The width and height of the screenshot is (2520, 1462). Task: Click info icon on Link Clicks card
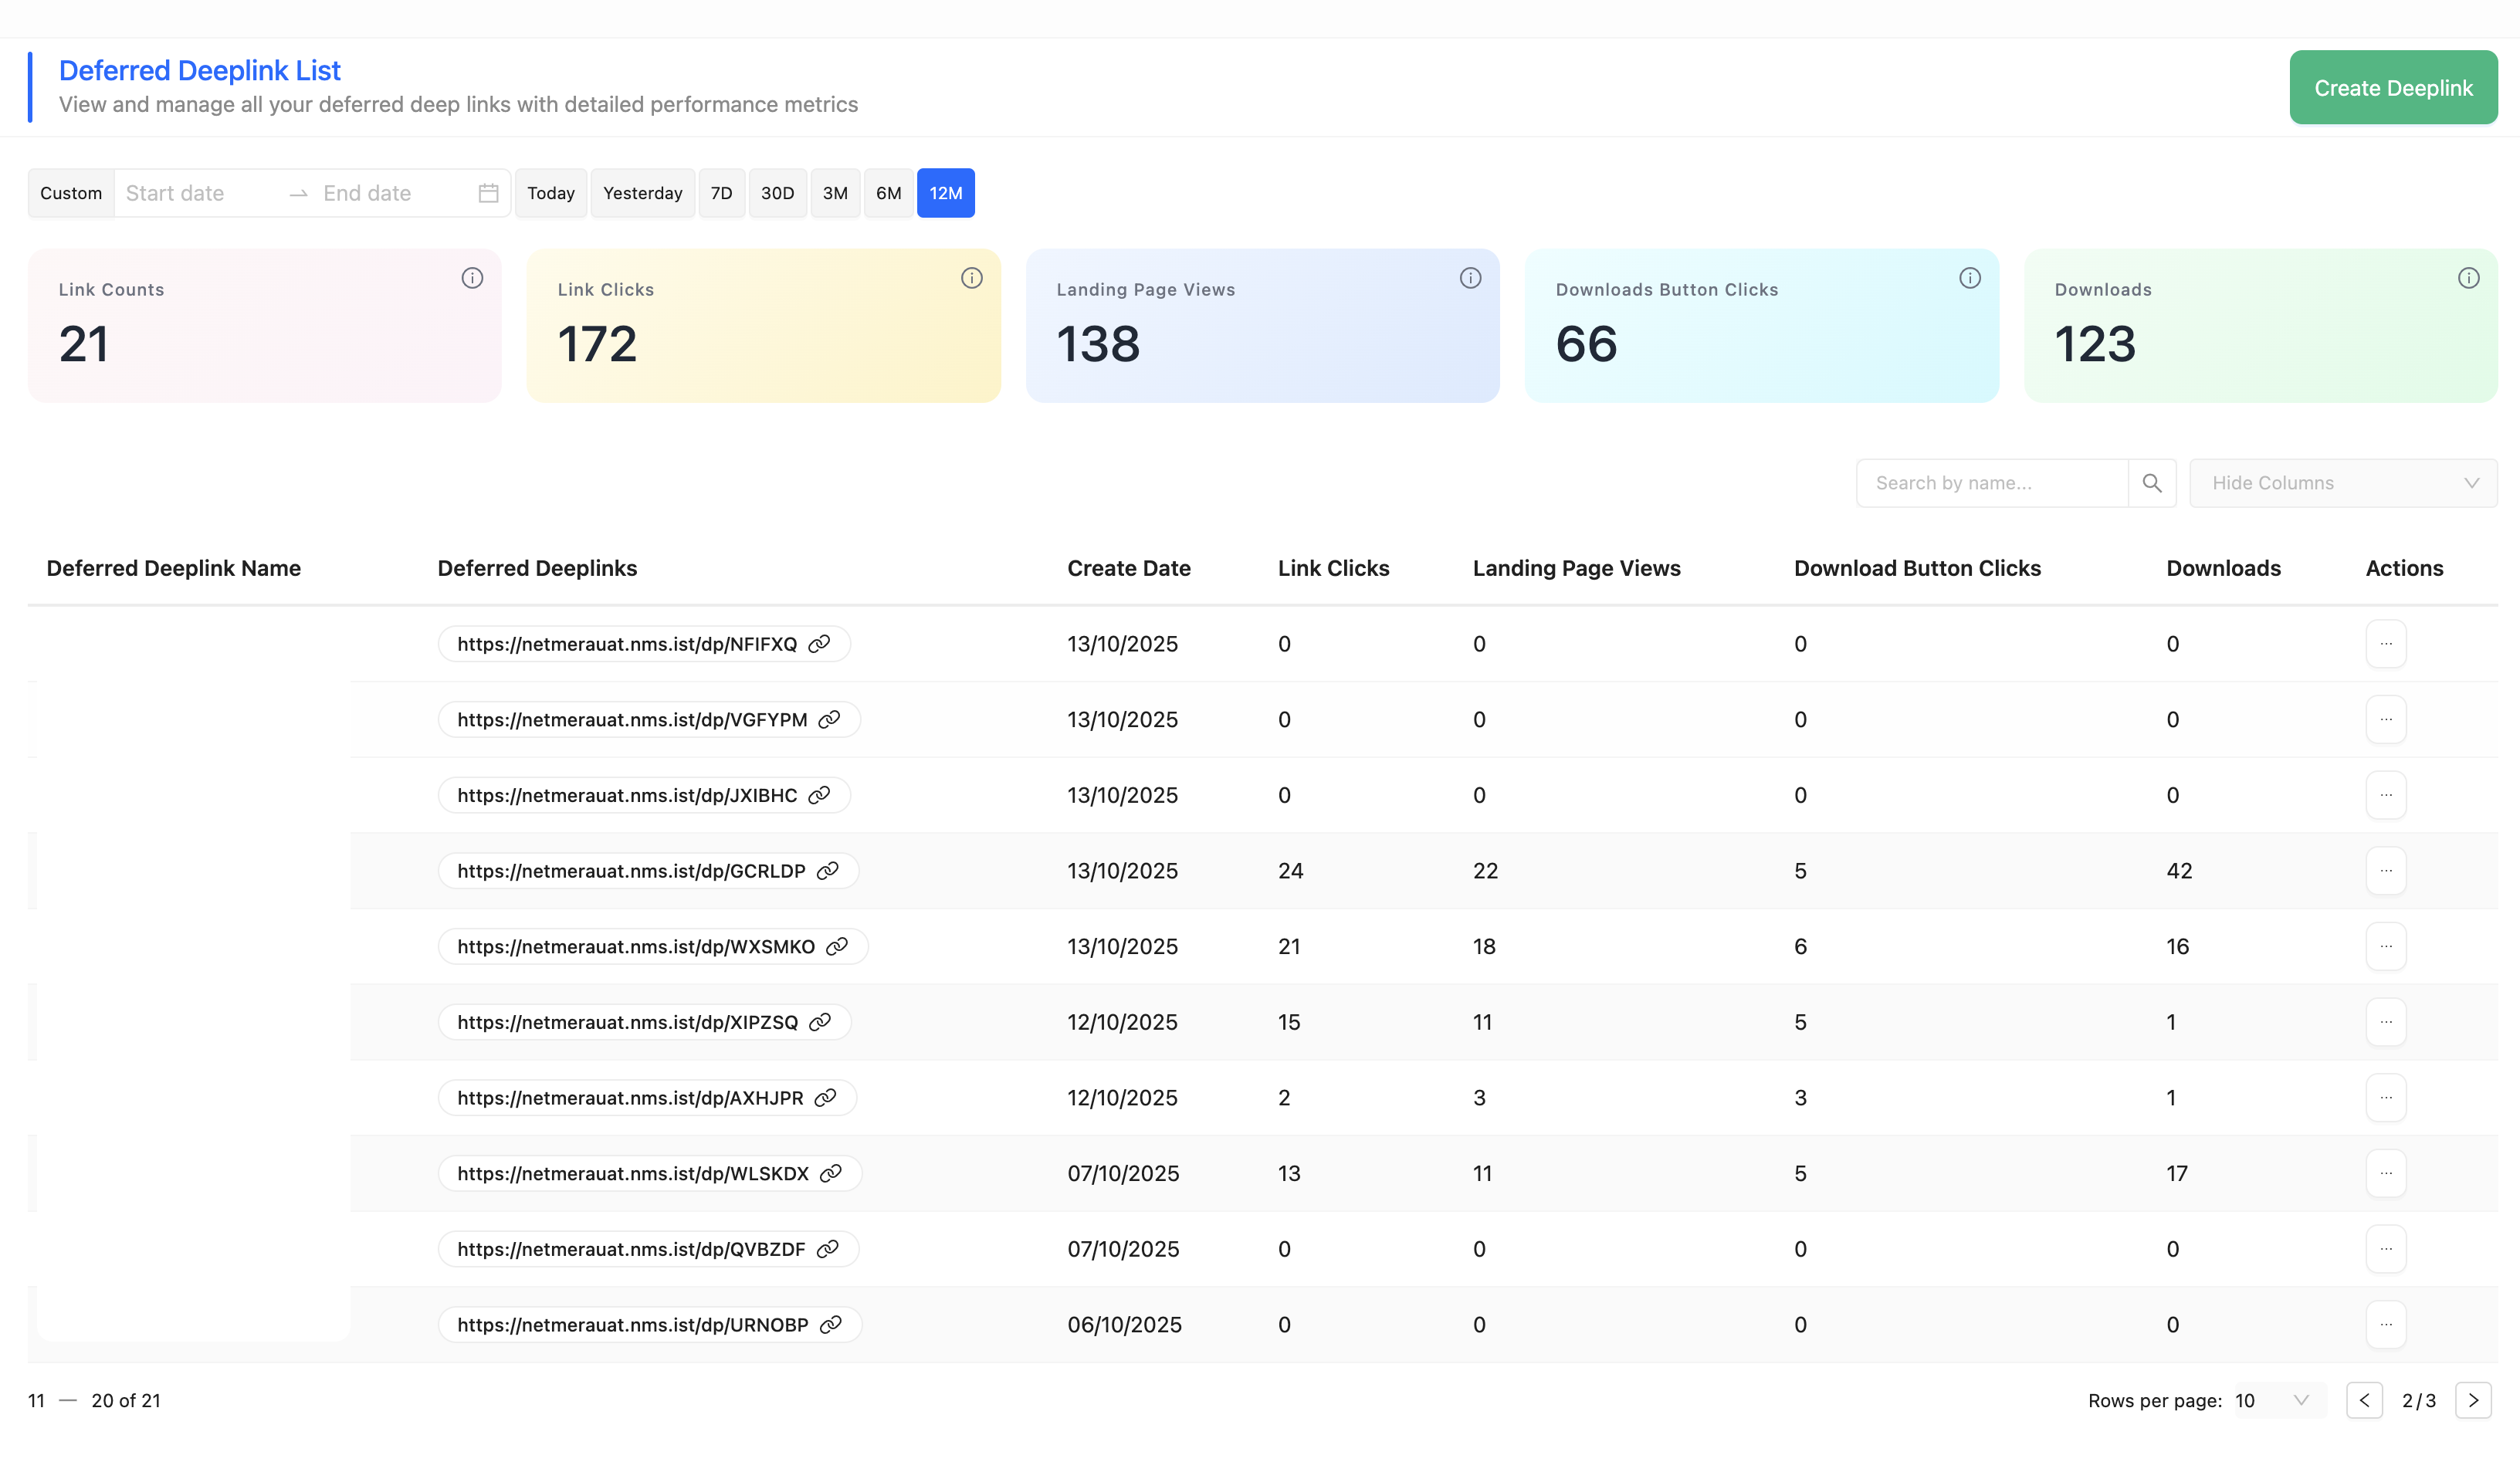[971, 278]
